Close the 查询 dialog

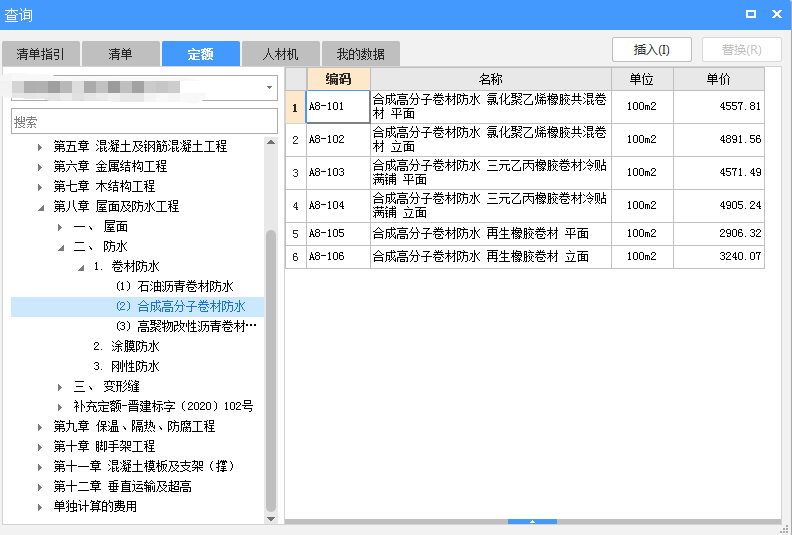(x=777, y=14)
